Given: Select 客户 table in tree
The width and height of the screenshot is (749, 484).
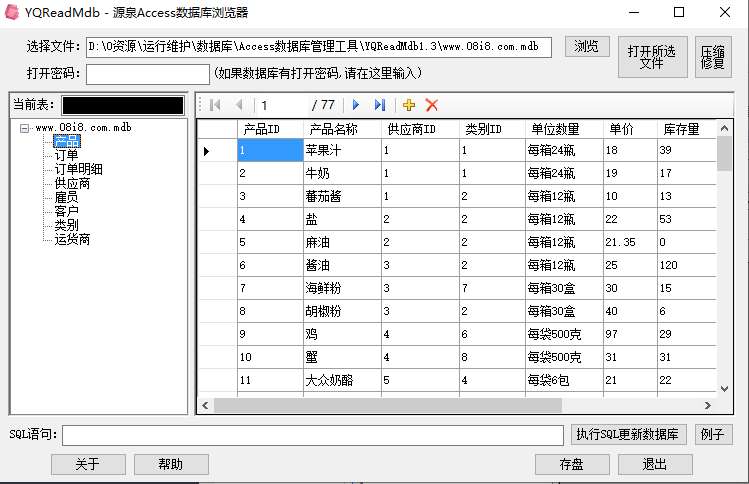Looking at the screenshot, I should pos(66,211).
